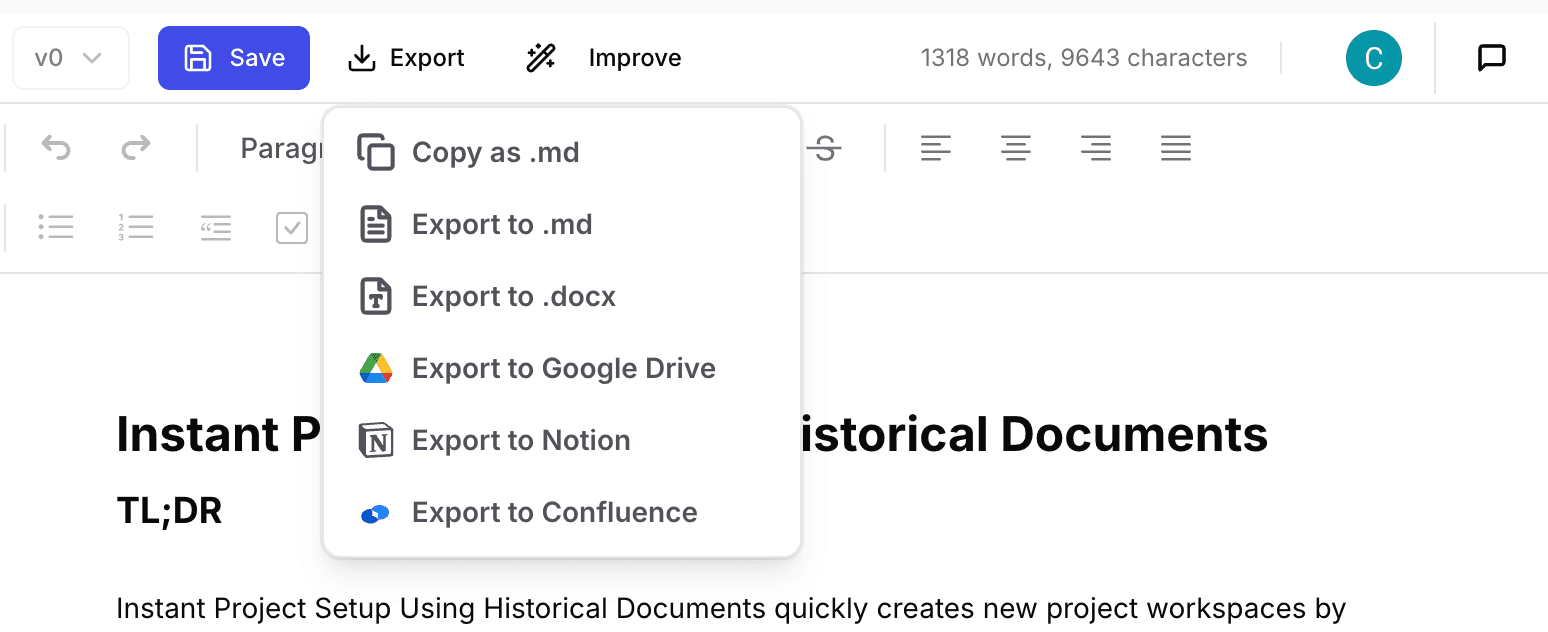Insert a numbered list
This screenshot has width=1548, height=632.
137,228
